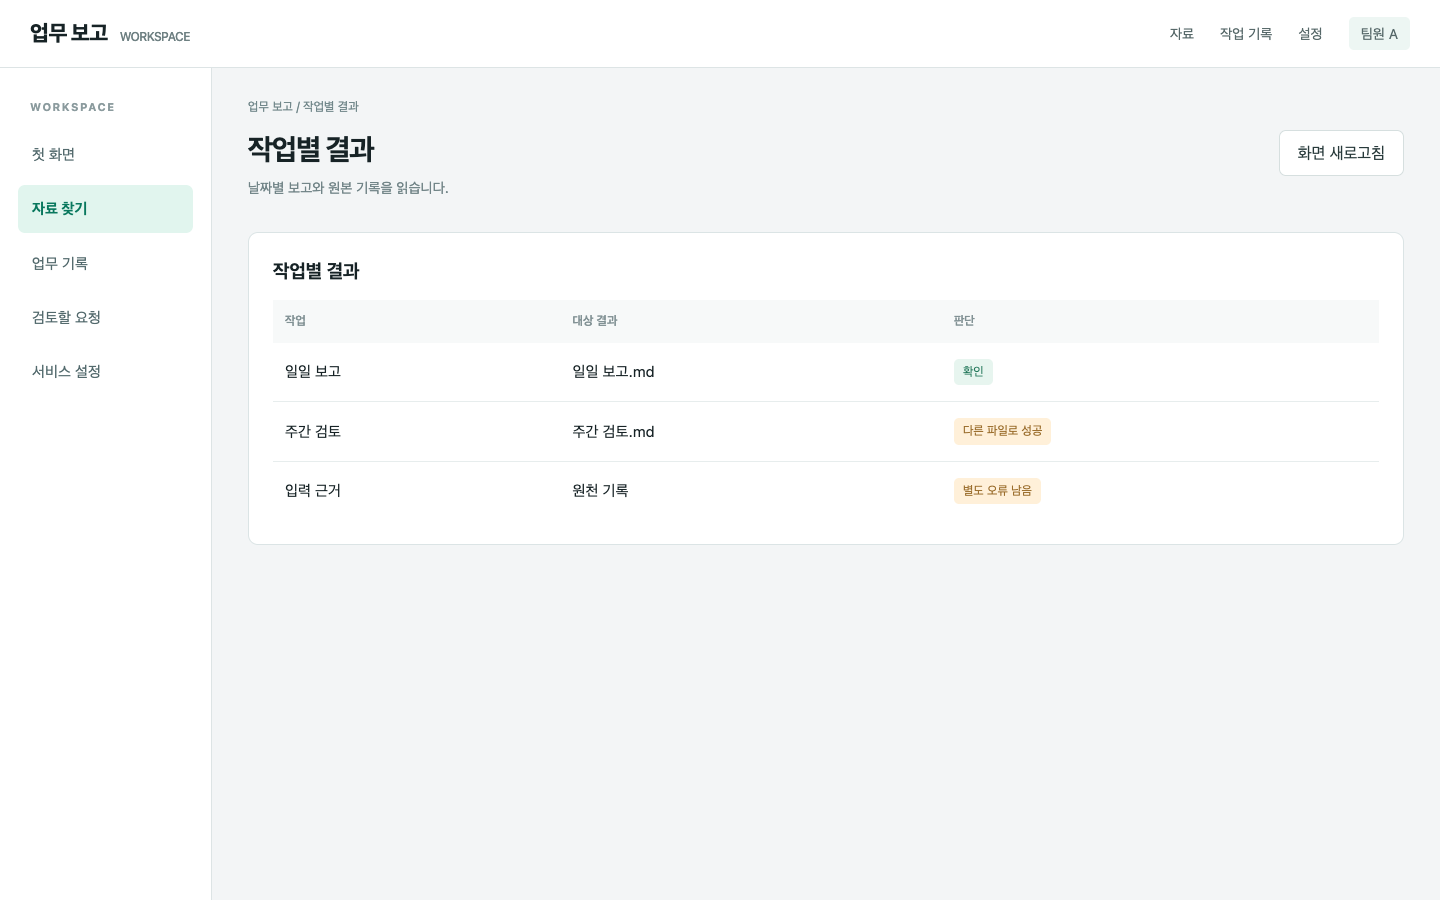Open the 첫 화면 sidebar item
The height and width of the screenshot is (900, 1440).
tap(105, 155)
